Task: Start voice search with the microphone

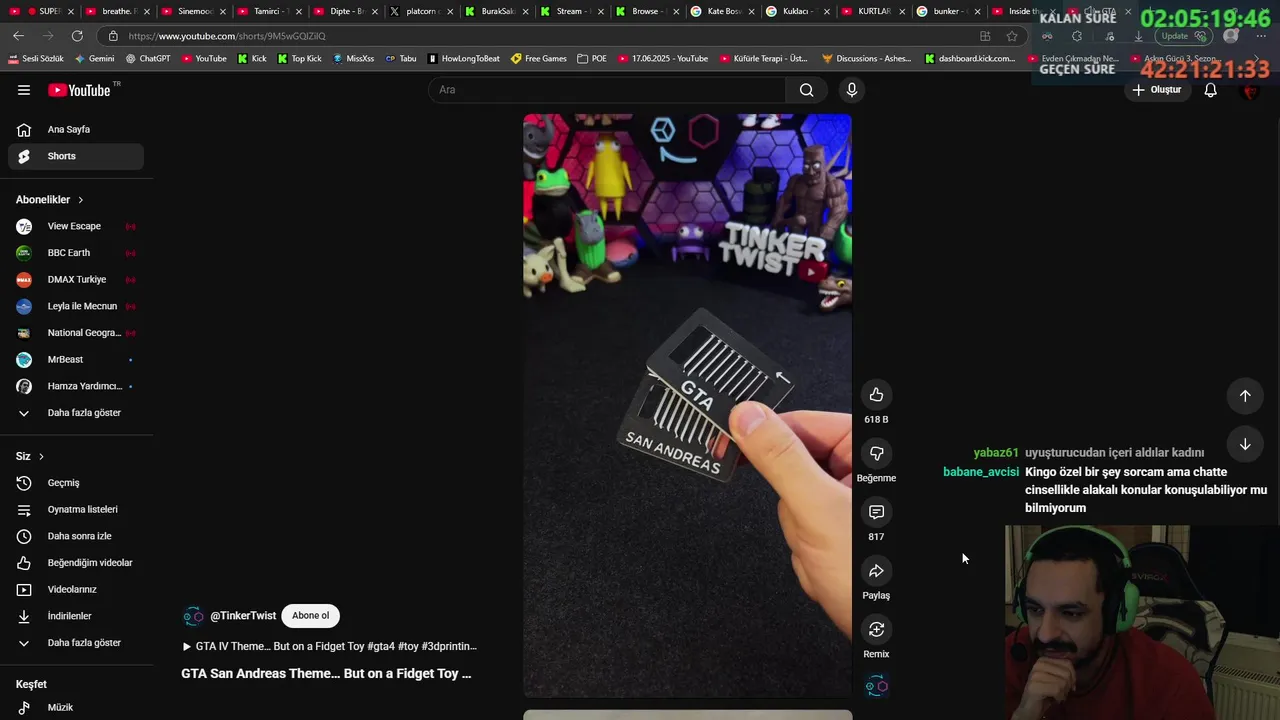Action: point(852,90)
